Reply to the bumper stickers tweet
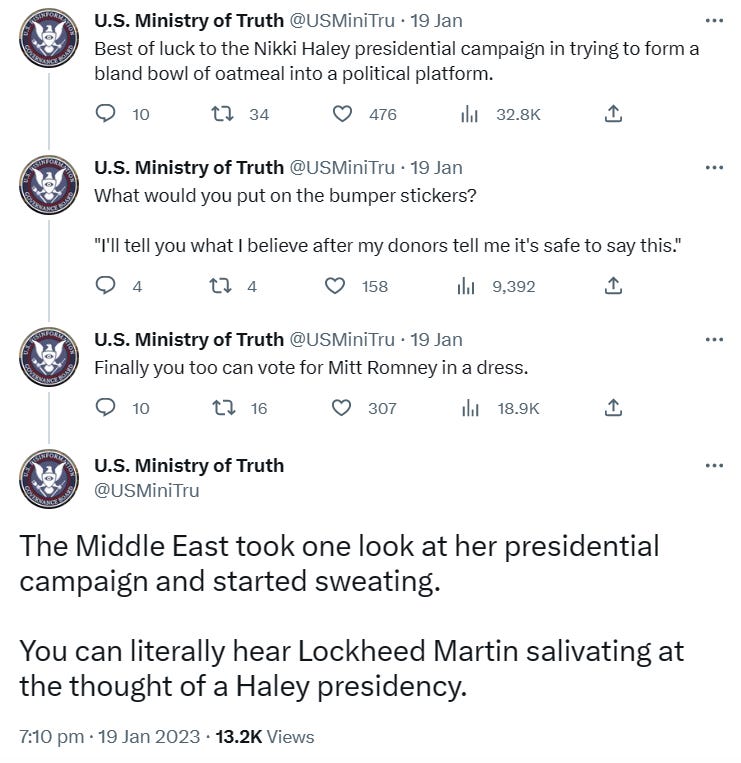 (x=106, y=286)
